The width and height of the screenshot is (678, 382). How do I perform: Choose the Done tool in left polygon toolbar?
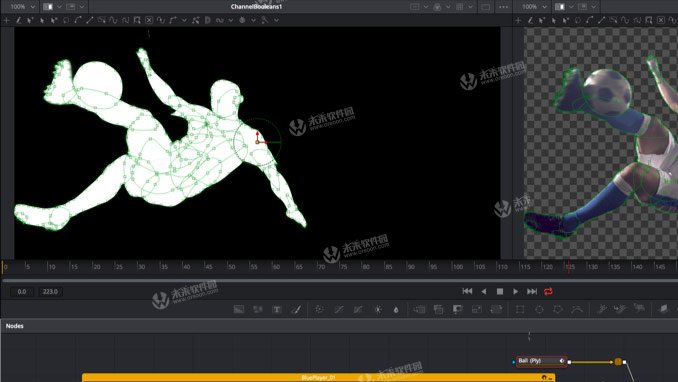click(54, 20)
